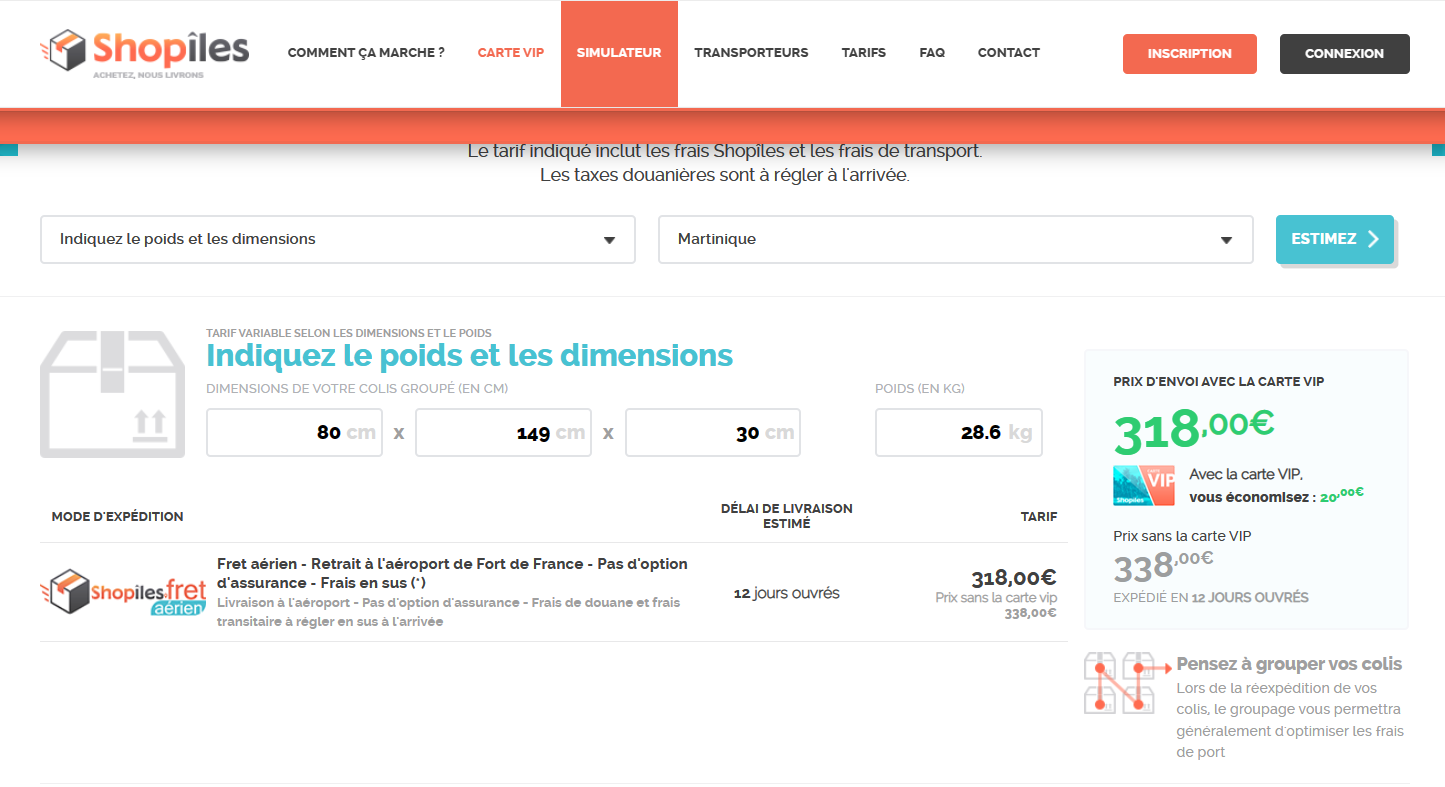Open the Transporteurs menu item
Image resolution: width=1445 pixels, height=787 pixels.
751,53
